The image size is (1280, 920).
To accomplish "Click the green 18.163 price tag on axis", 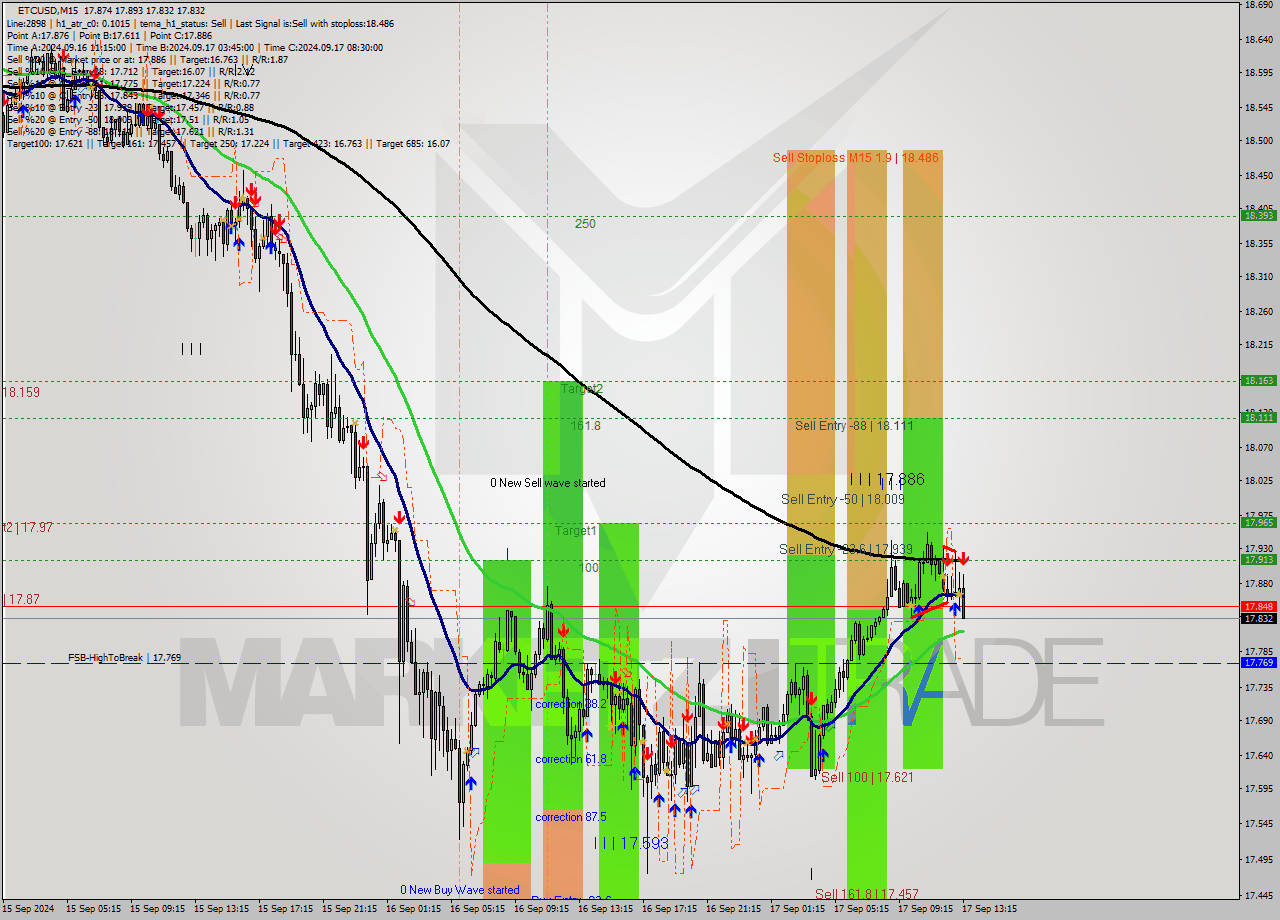I will point(1258,380).
